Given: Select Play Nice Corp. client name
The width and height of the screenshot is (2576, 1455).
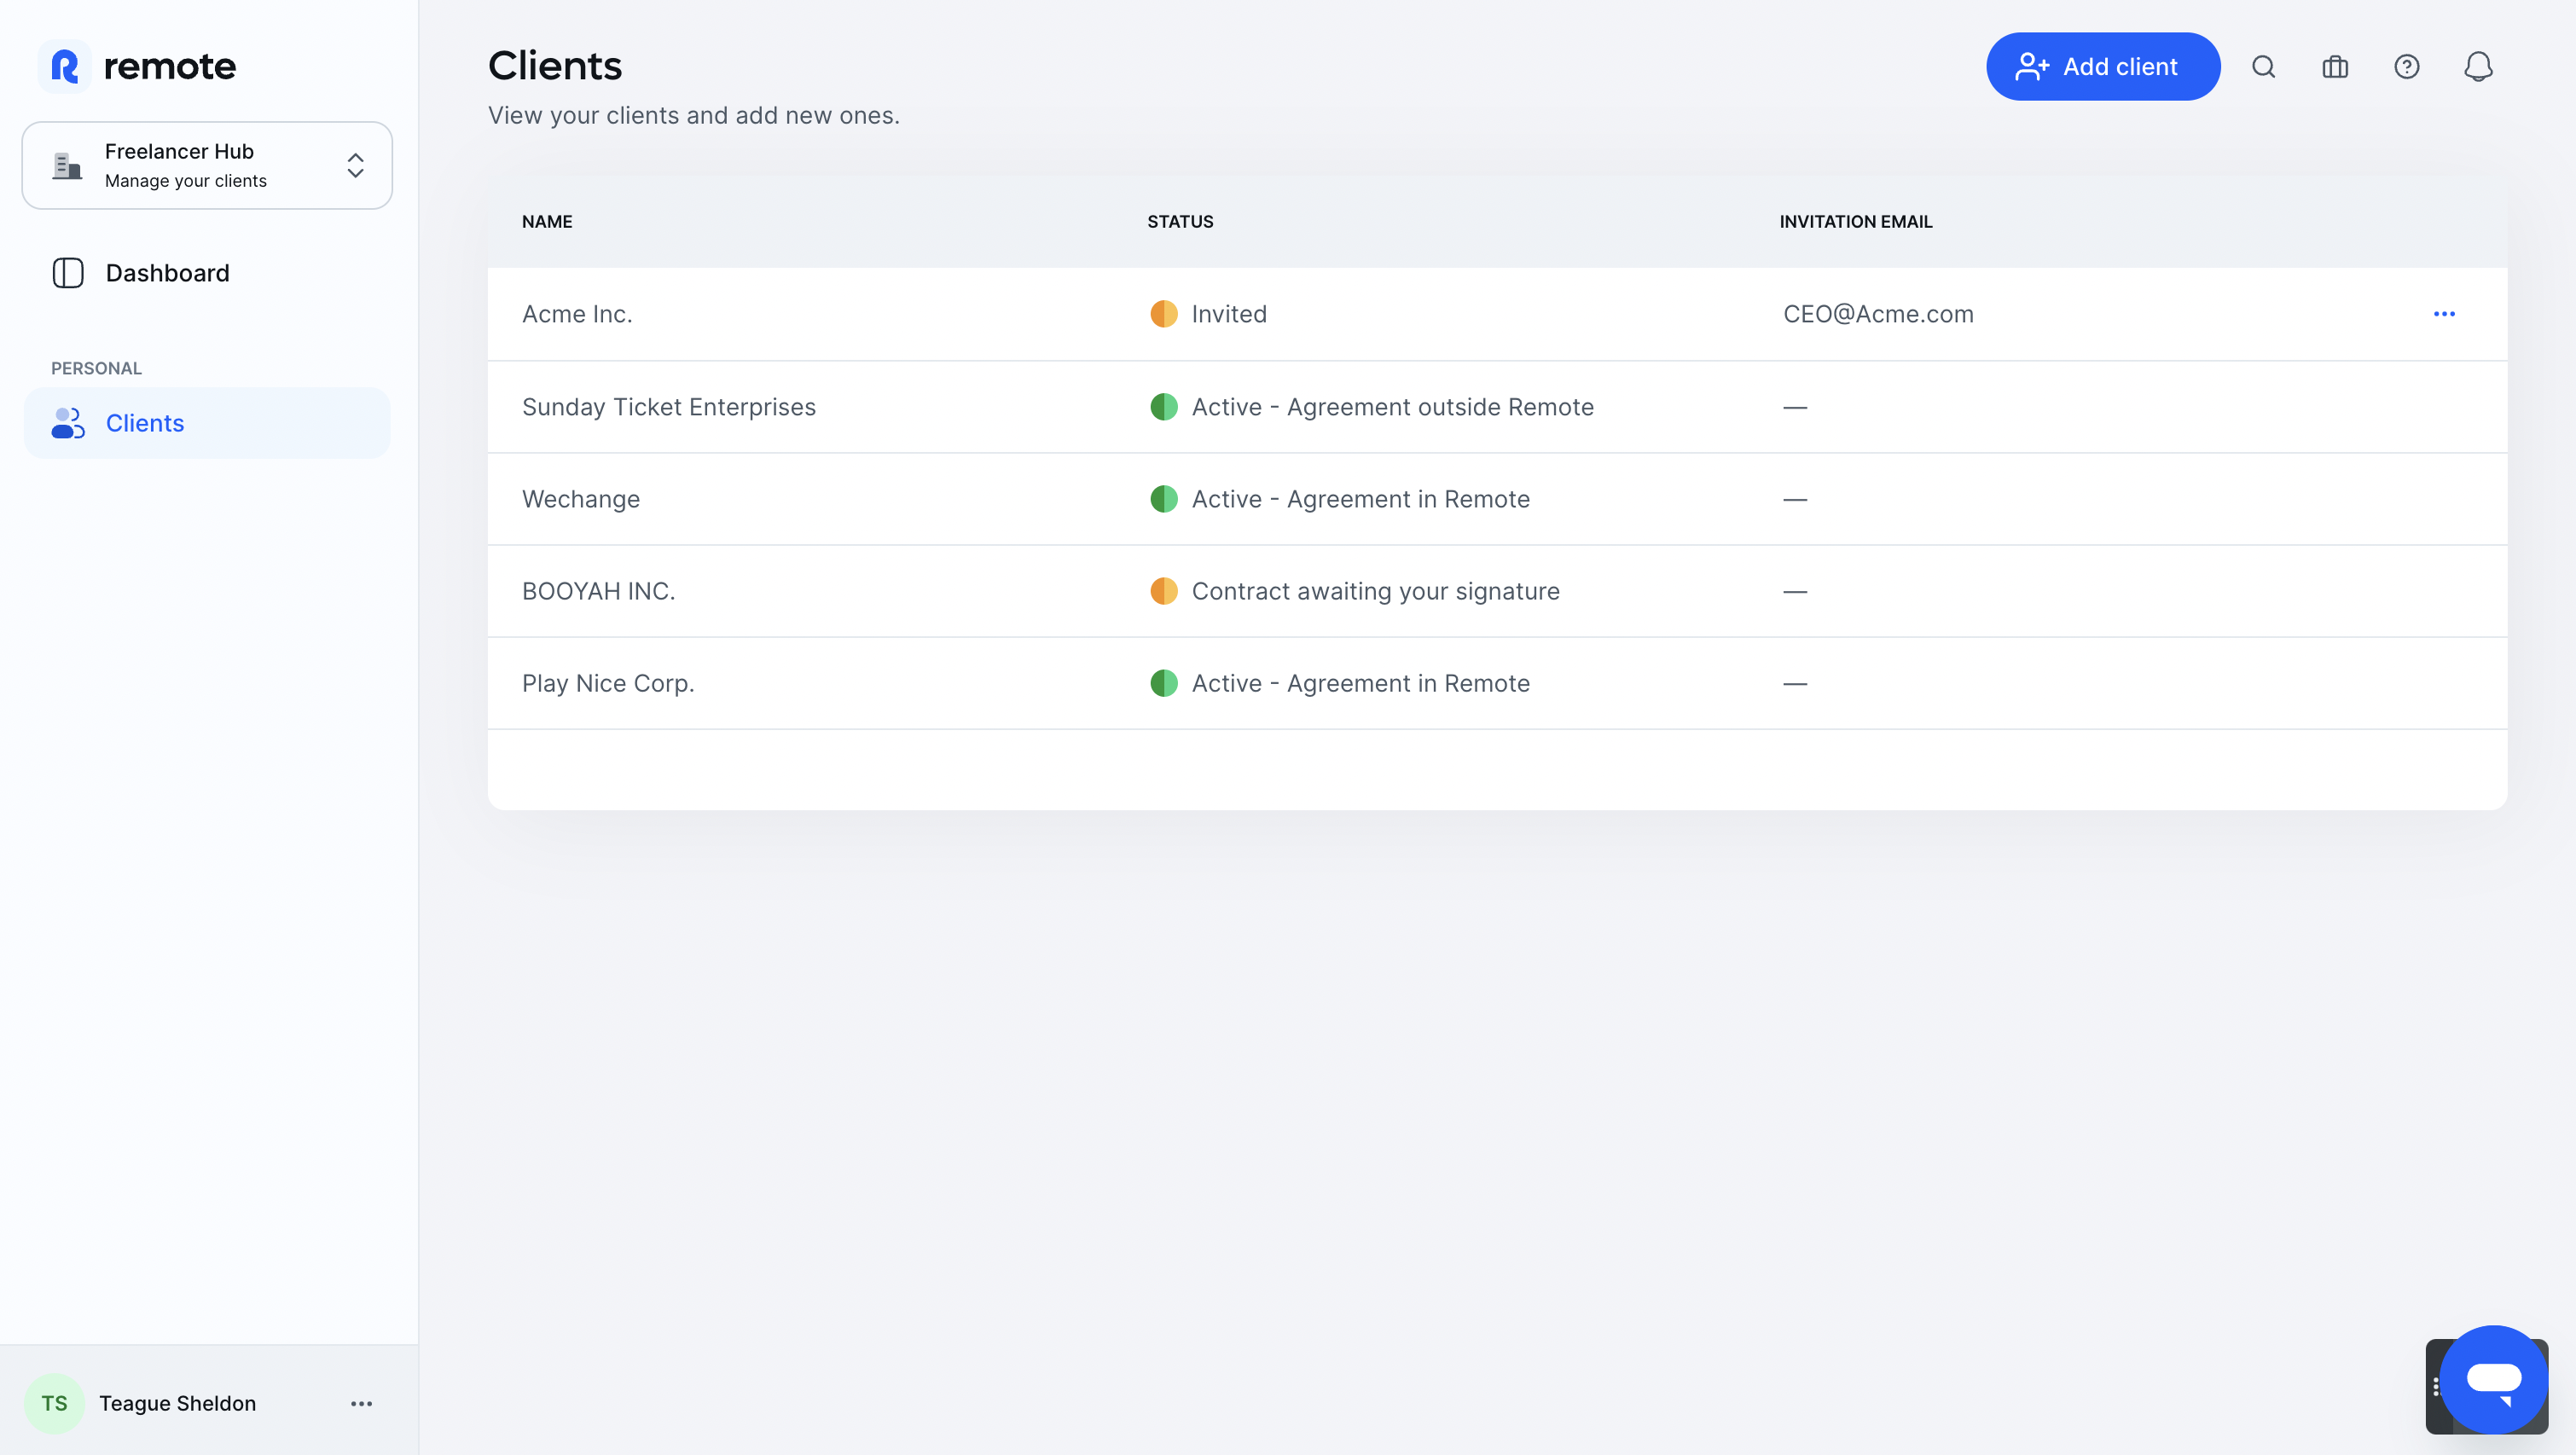Looking at the screenshot, I should [x=608, y=683].
